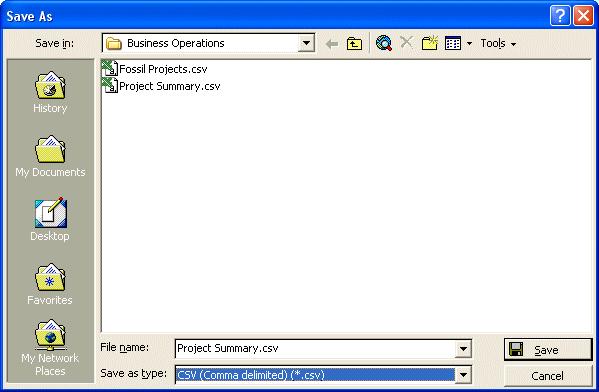This screenshot has height=392, width=599.
Task: Click the File name text field
Action: [316, 348]
